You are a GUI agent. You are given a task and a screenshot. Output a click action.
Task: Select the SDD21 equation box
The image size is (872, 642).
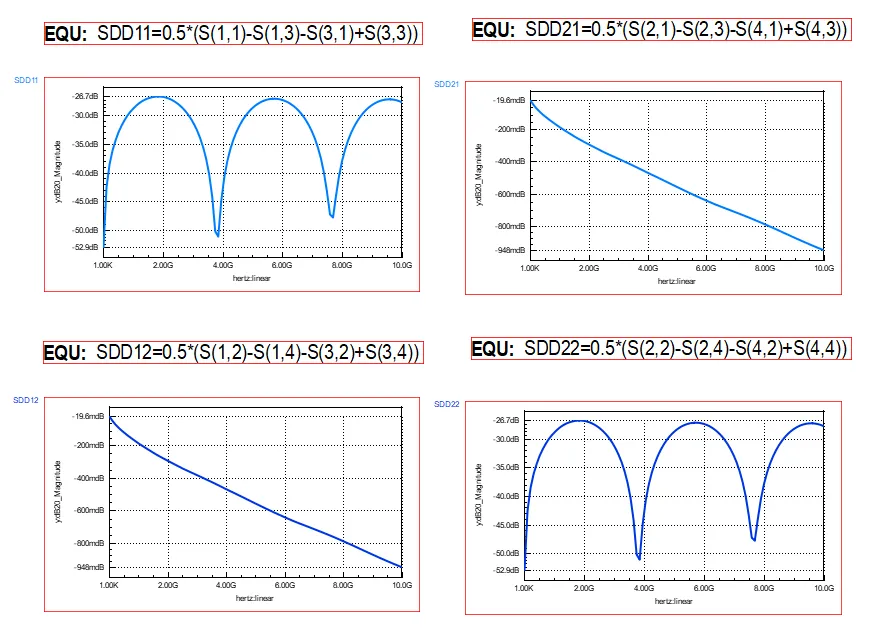[661, 29]
